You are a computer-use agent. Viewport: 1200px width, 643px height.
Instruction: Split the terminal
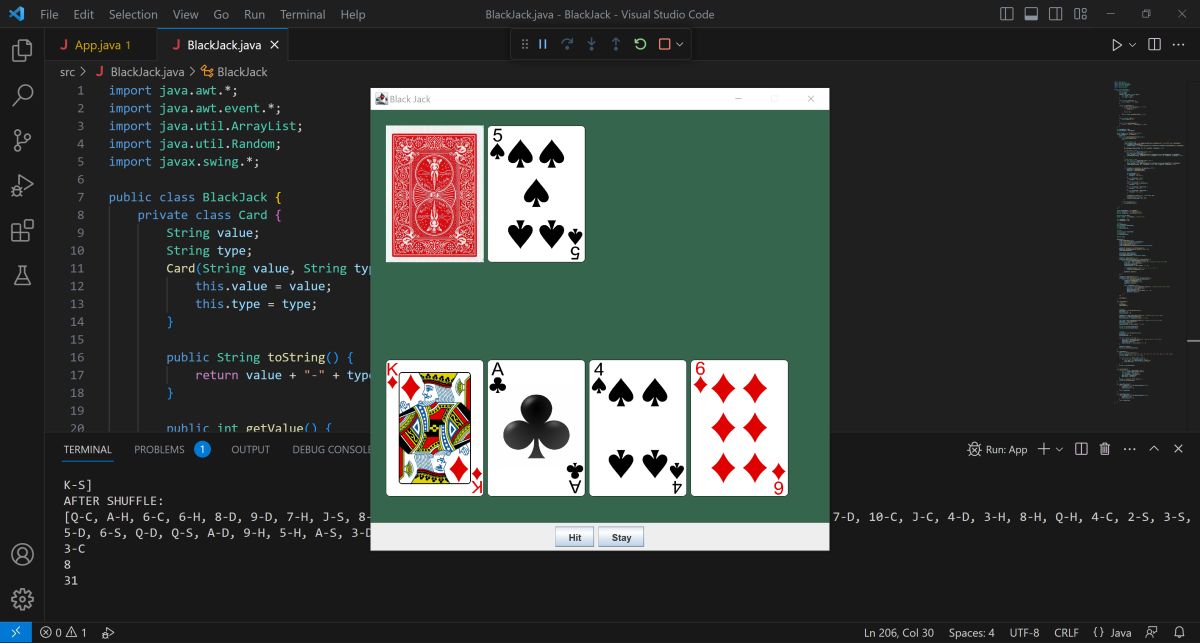click(x=1081, y=449)
